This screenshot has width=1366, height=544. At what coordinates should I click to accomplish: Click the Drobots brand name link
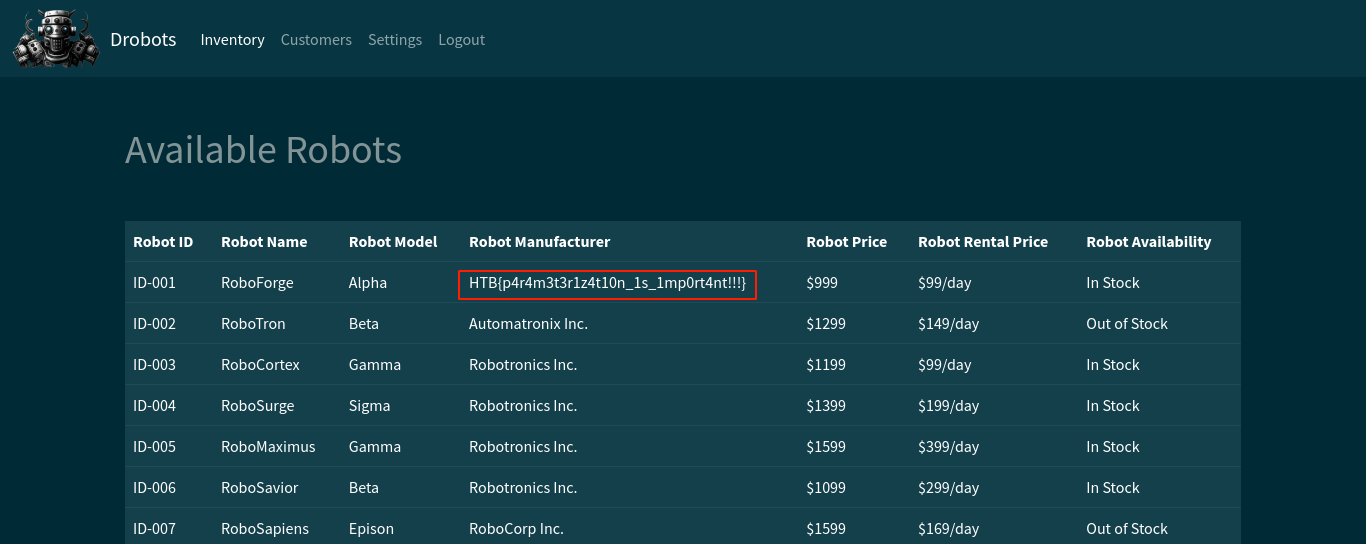click(143, 40)
